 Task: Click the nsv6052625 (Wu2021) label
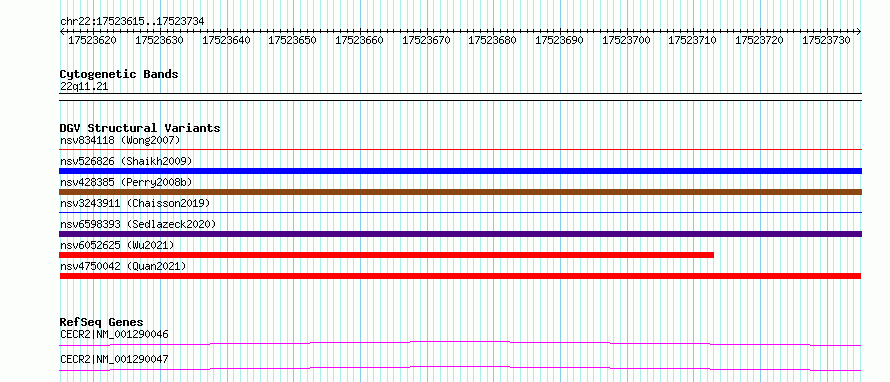(117, 245)
